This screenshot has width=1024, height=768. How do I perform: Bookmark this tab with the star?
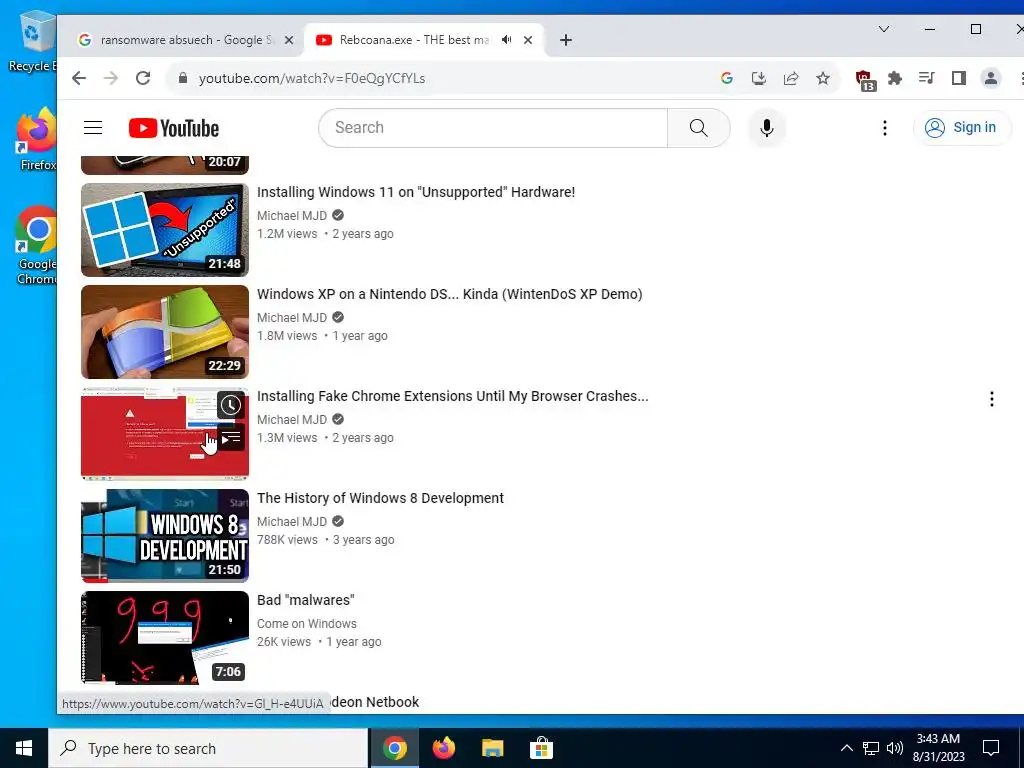tap(823, 78)
